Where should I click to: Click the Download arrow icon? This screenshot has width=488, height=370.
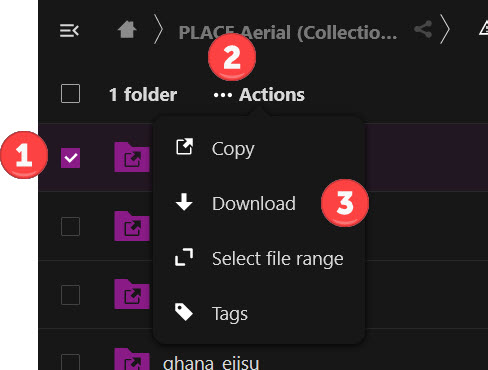coord(184,202)
